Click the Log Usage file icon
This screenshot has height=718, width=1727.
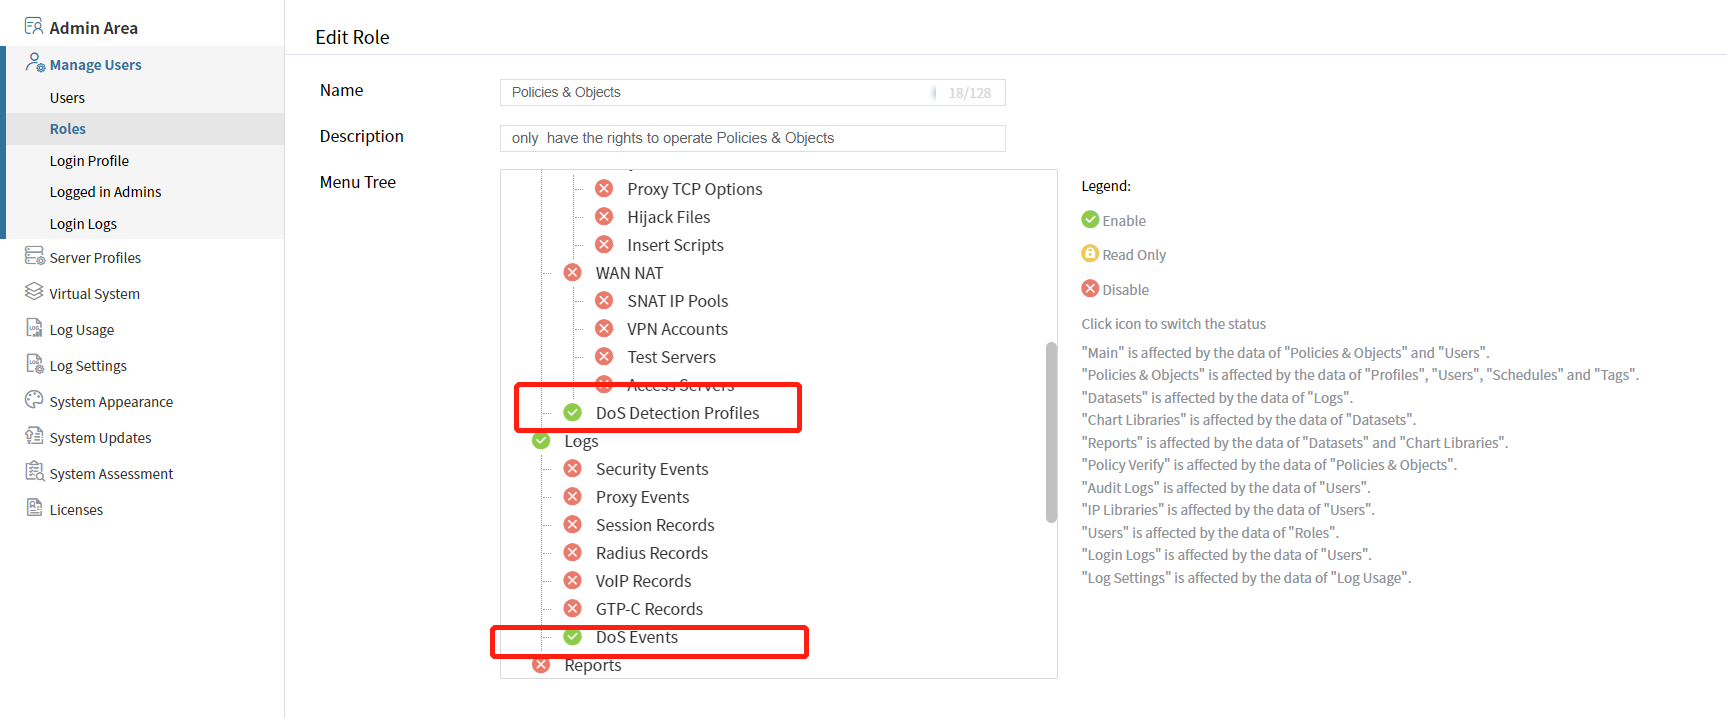point(34,329)
